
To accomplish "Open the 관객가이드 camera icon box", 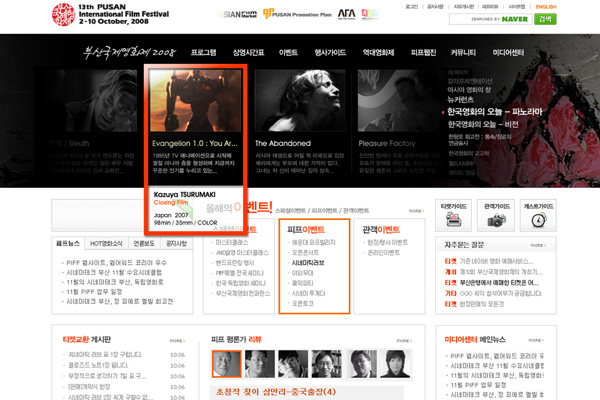I will pos(497,215).
